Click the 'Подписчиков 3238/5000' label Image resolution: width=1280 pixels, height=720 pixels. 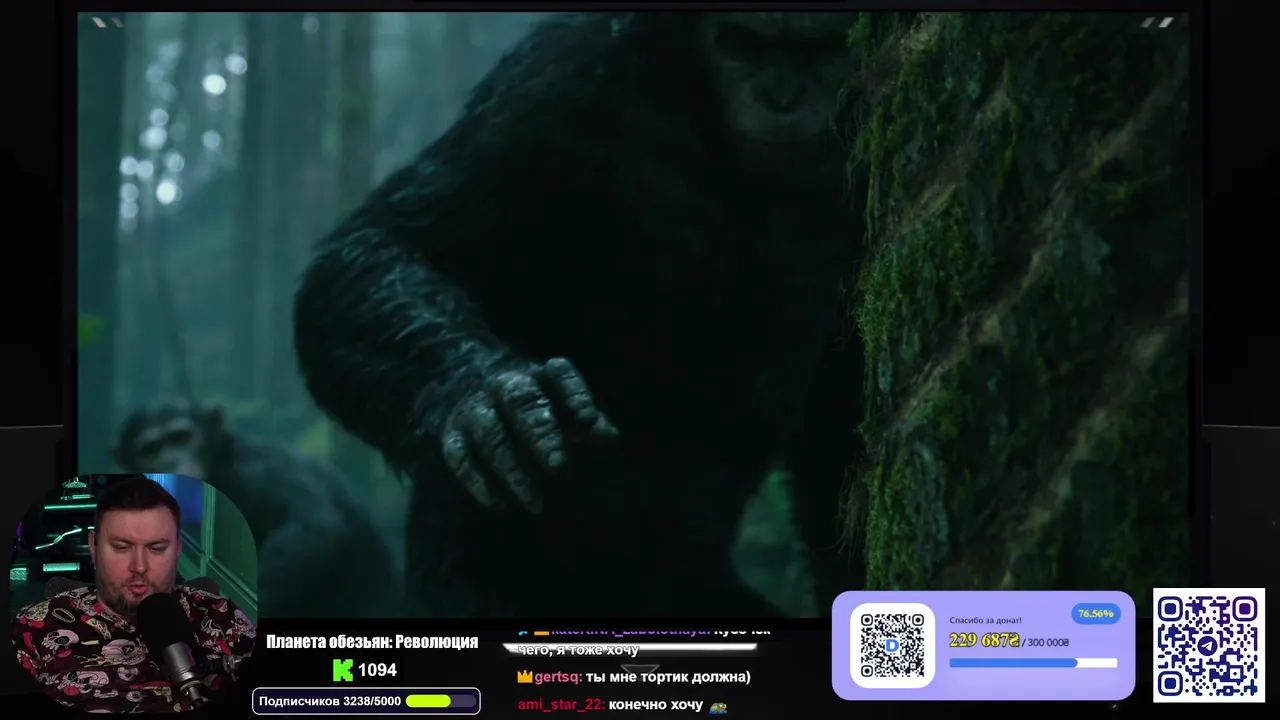(329, 701)
